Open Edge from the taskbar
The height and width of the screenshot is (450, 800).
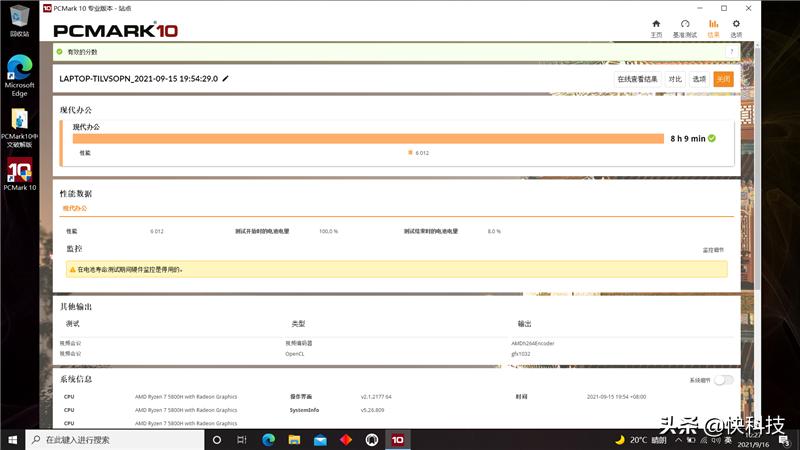(268, 439)
